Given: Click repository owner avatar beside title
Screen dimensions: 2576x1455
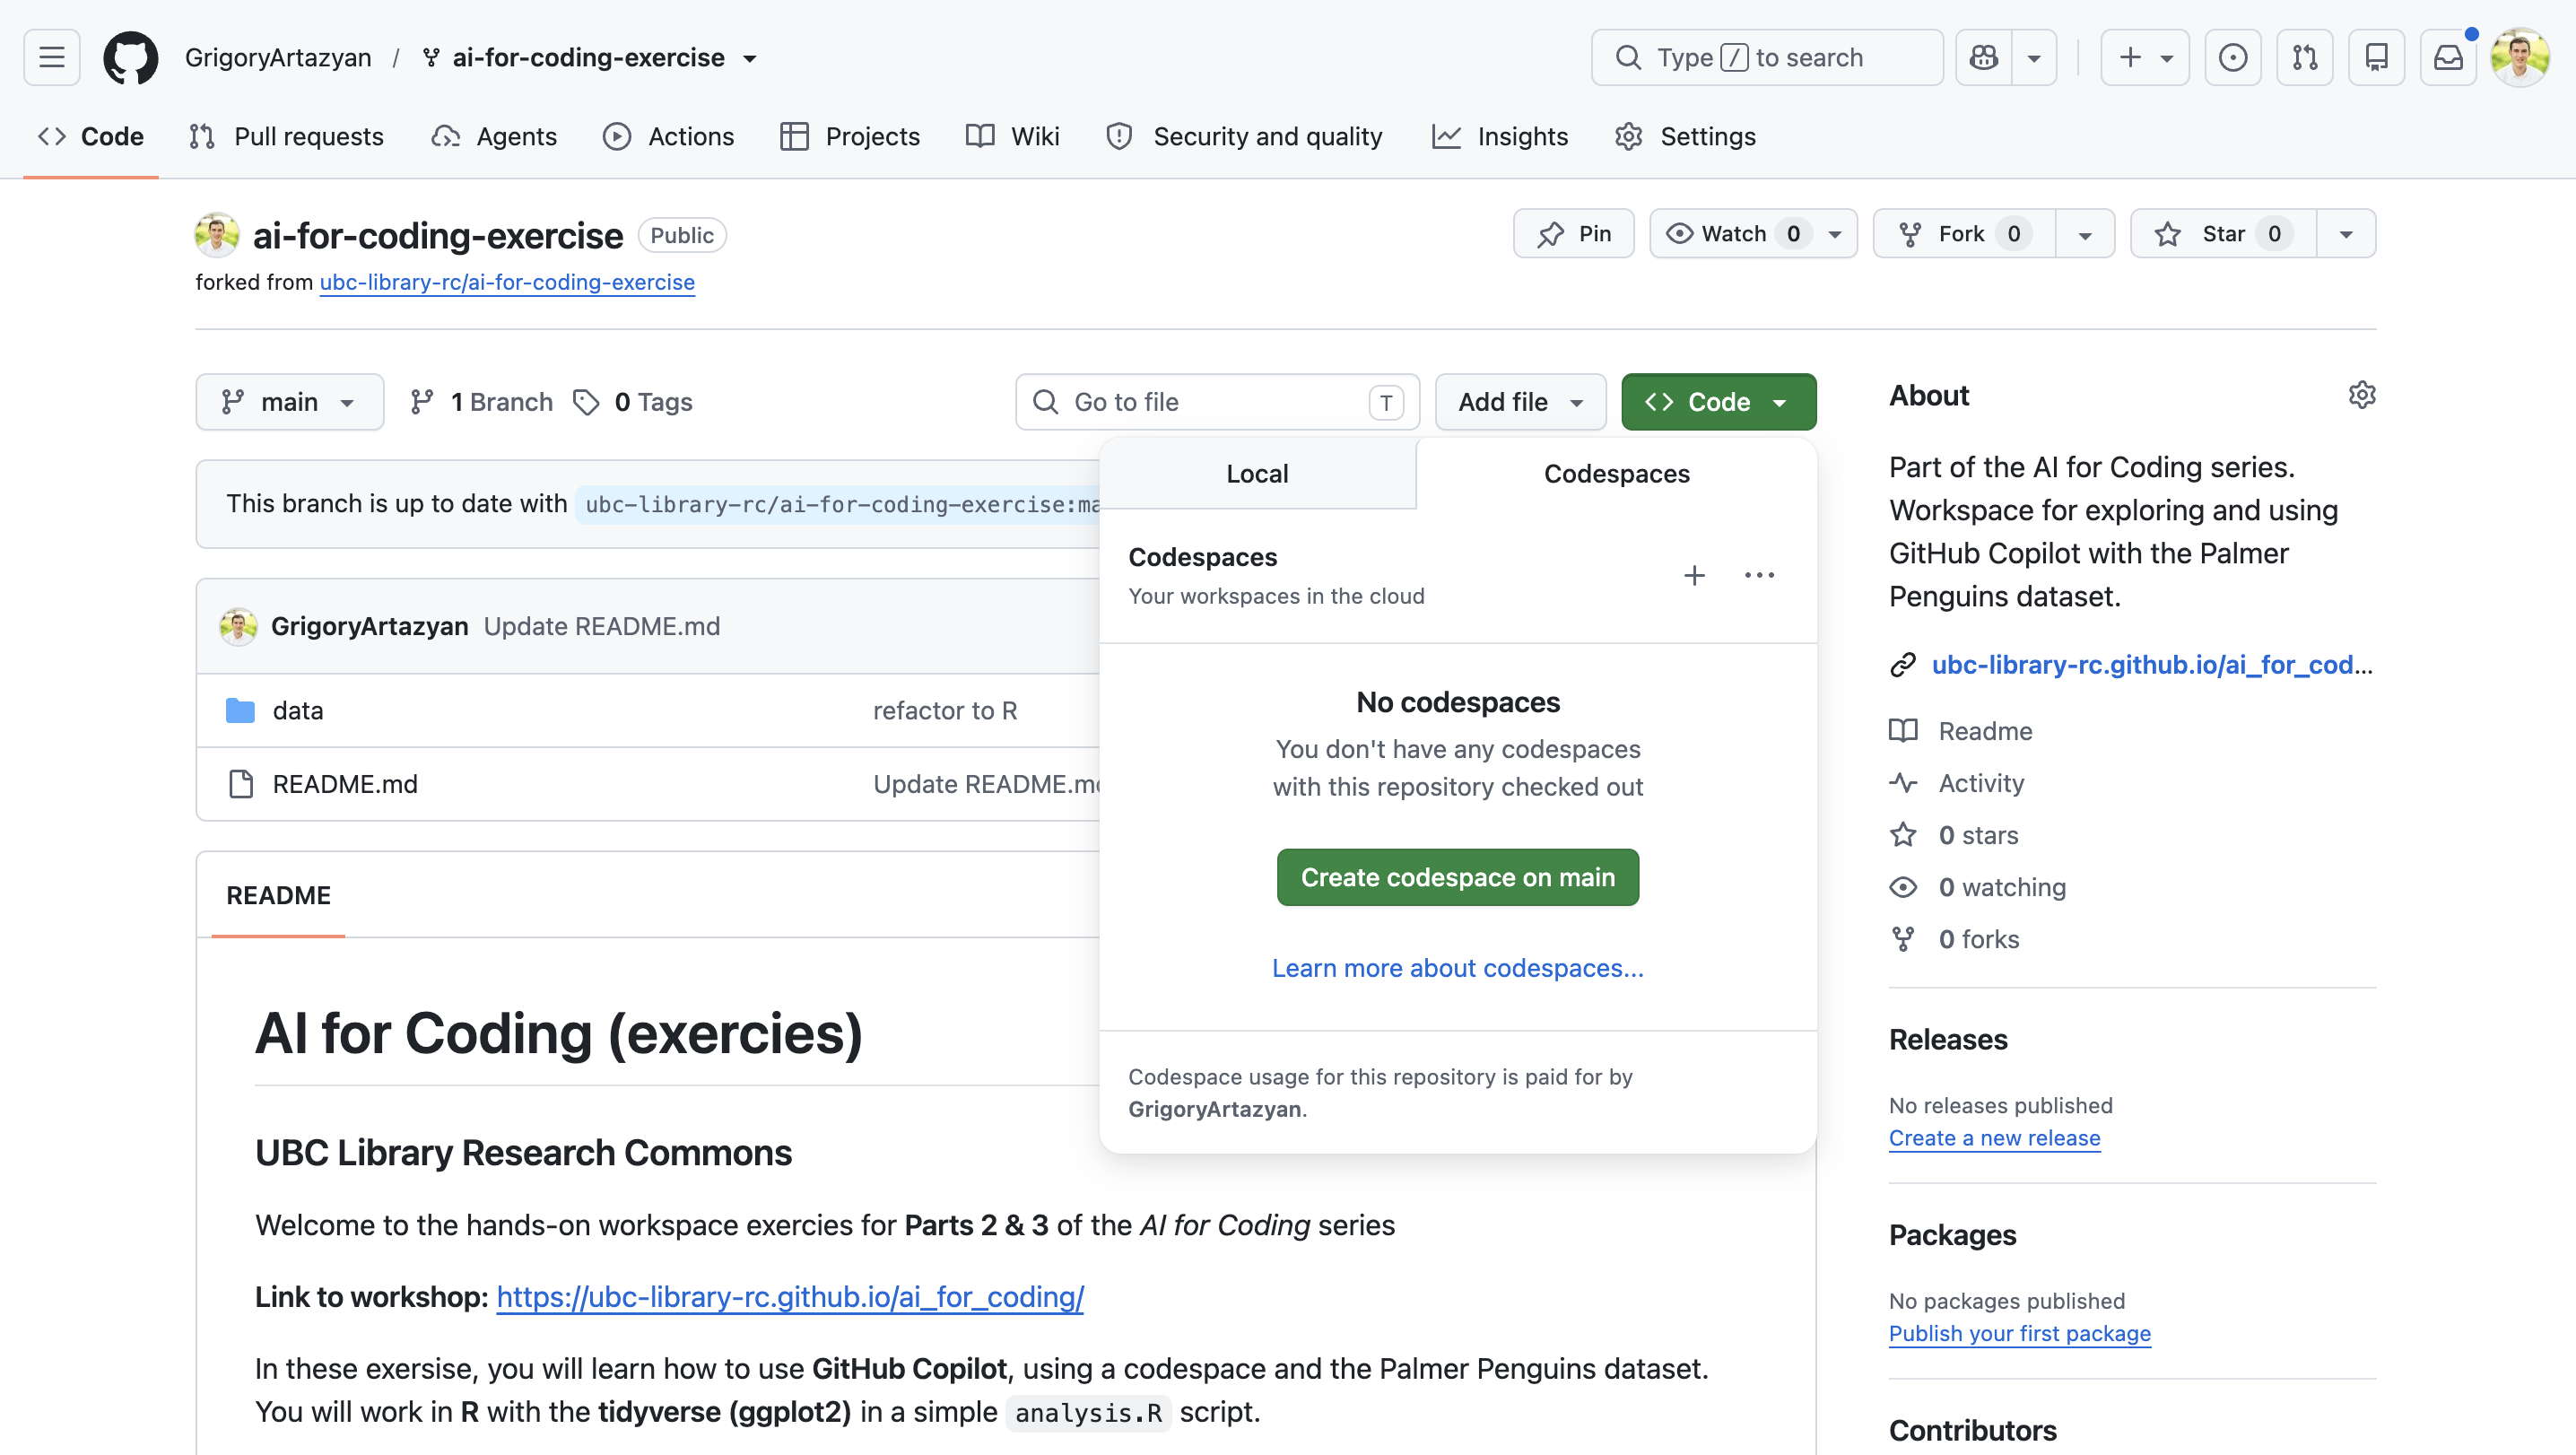Looking at the screenshot, I should pos(216,235).
